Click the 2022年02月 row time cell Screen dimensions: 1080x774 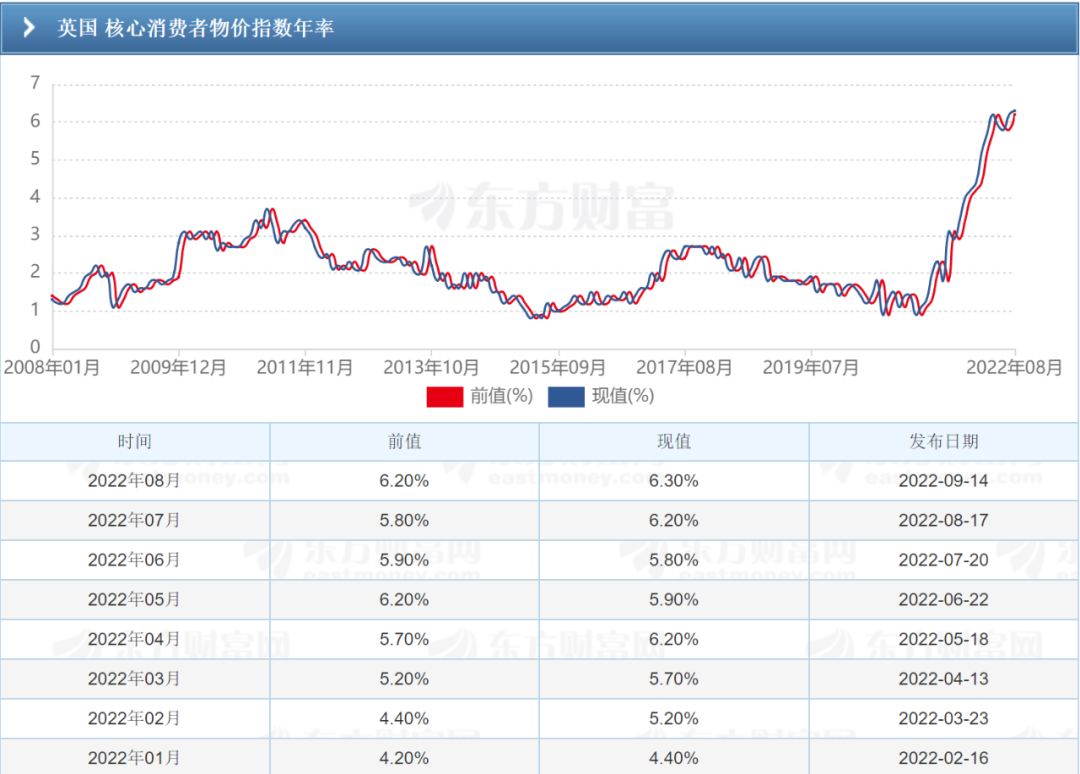click(134, 718)
